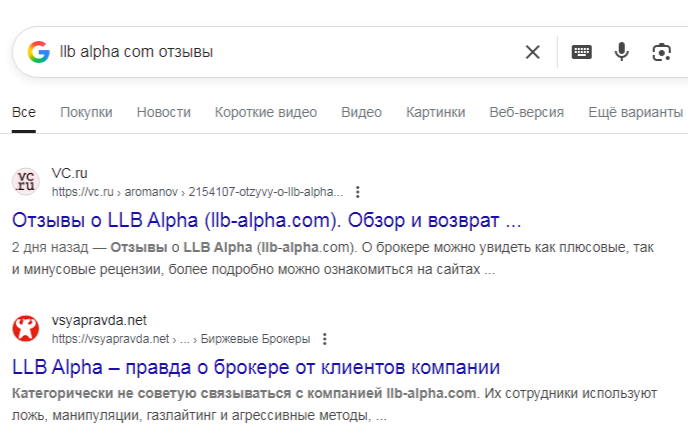Click the https://vsyapravda.net breadcrumb URL

pyautogui.click(x=181, y=339)
